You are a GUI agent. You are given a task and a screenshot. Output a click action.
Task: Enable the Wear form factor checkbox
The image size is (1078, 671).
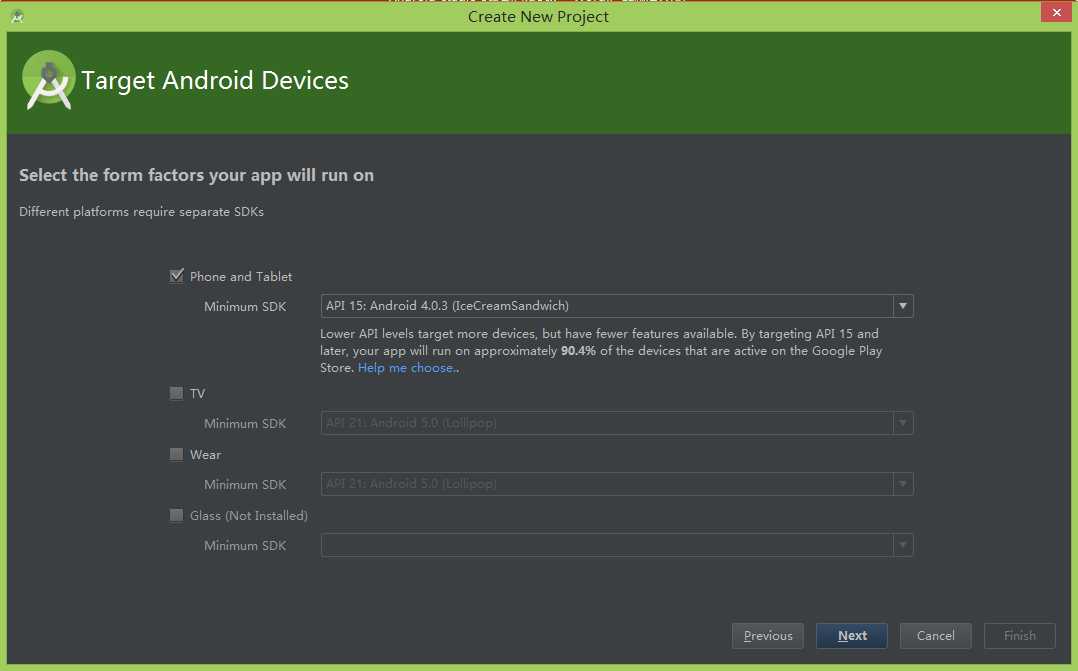177,454
